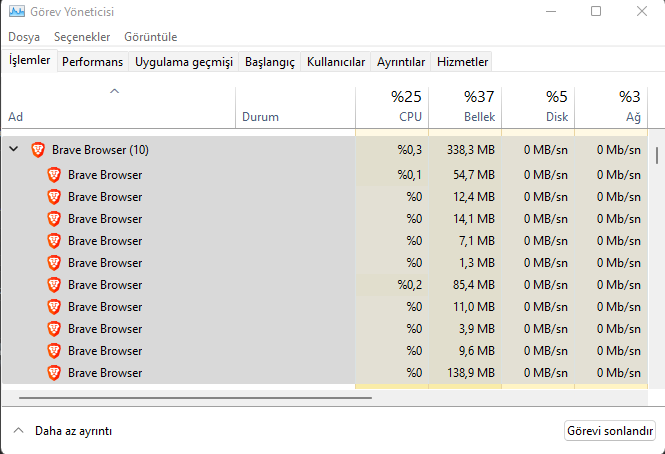Open the Dosya menu
The image size is (665, 454).
[24, 37]
